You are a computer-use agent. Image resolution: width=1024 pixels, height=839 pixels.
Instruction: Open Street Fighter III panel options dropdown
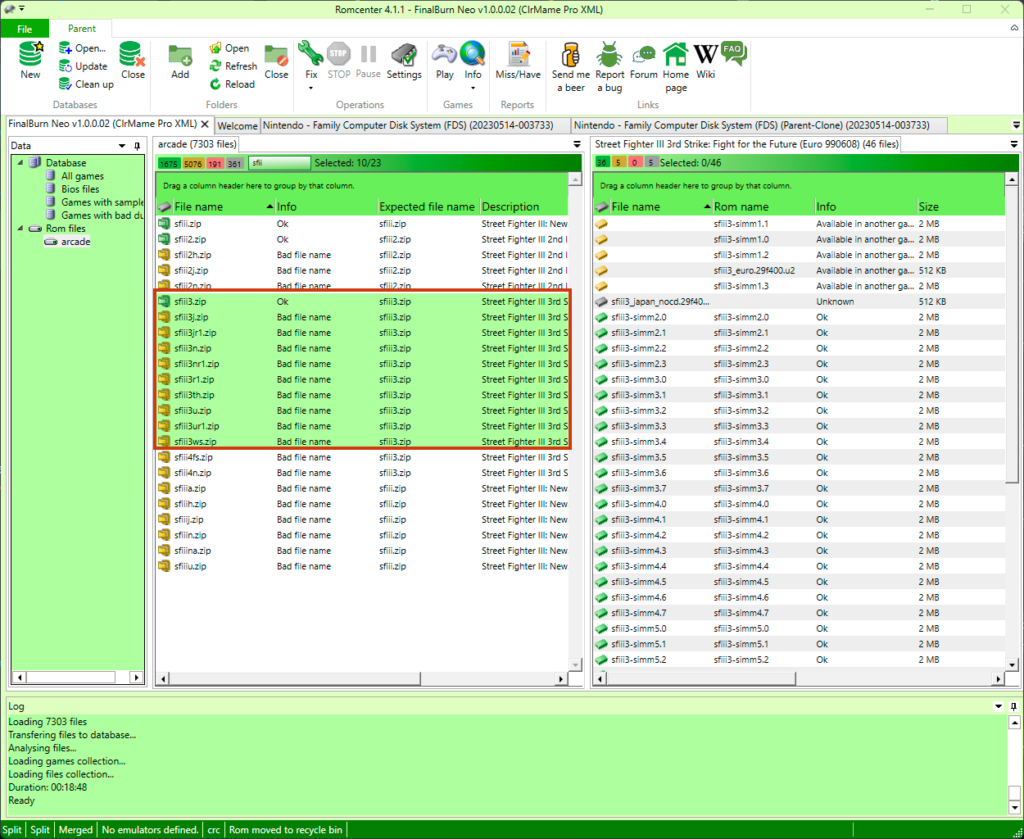1014,144
